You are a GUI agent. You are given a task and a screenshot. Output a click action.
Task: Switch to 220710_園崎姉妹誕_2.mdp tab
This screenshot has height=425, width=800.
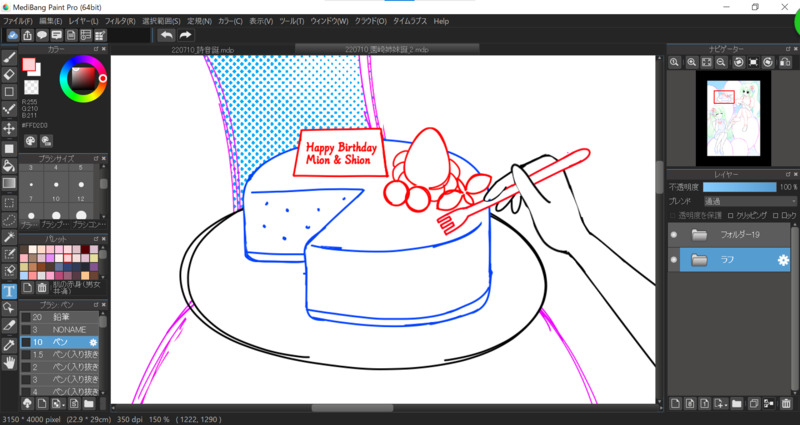[387, 49]
